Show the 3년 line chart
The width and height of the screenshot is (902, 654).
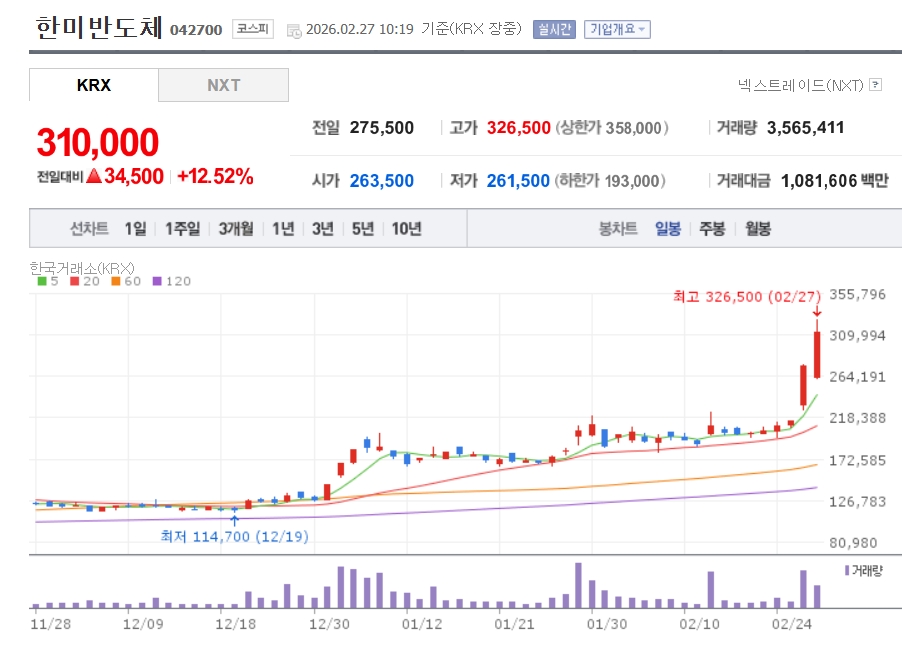(x=322, y=228)
